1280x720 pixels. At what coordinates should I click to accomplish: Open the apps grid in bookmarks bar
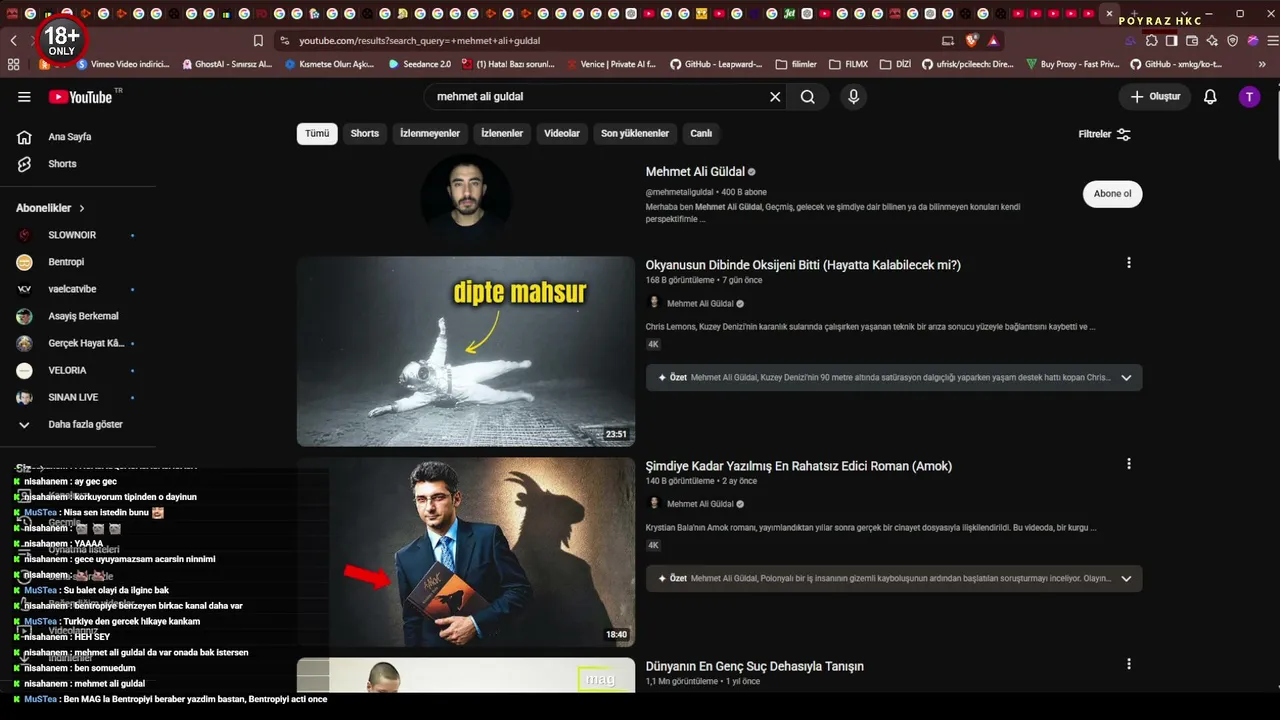point(13,64)
